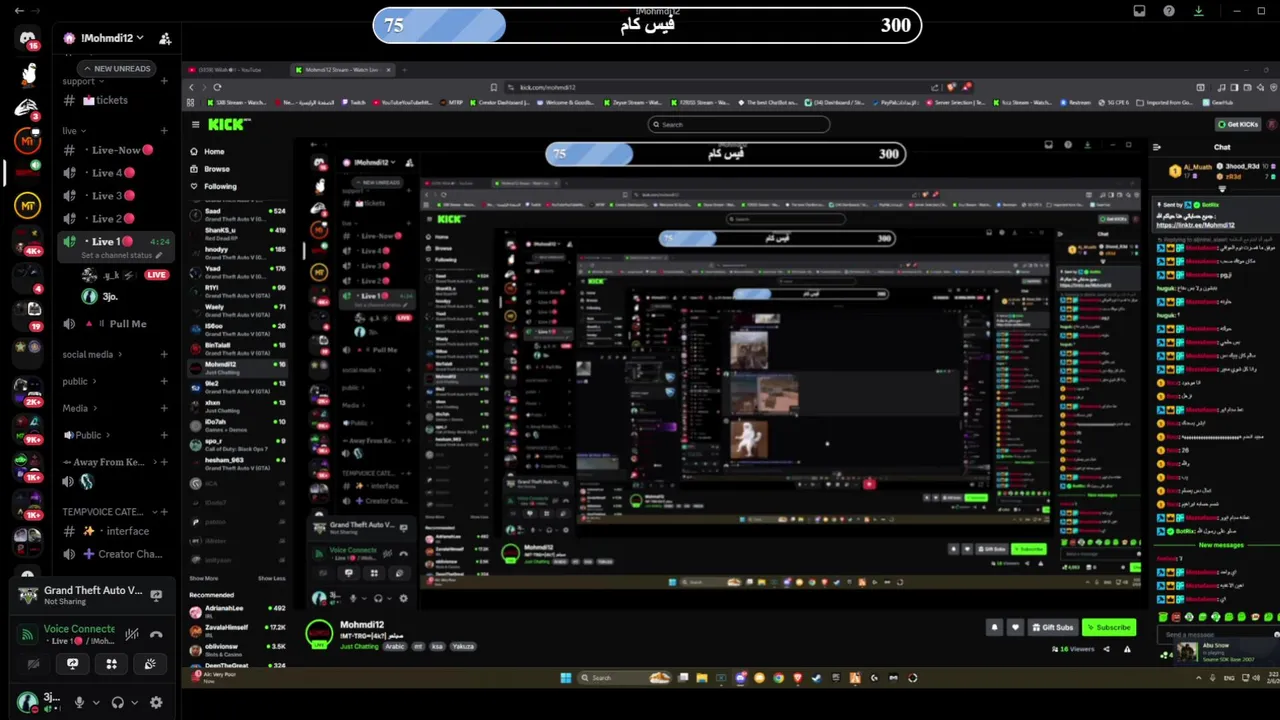
Task: Open the voice activities launcher button
Action: tap(111, 663)
